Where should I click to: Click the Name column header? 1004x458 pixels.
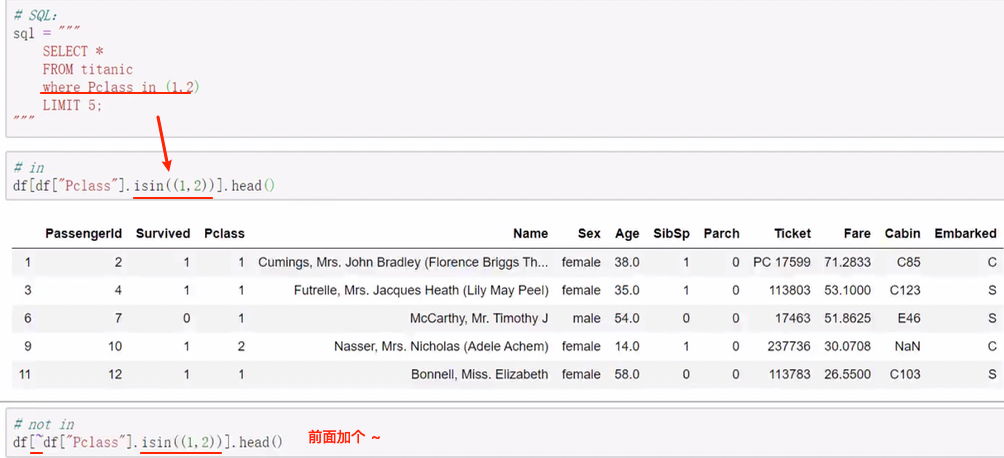[530, 233]
